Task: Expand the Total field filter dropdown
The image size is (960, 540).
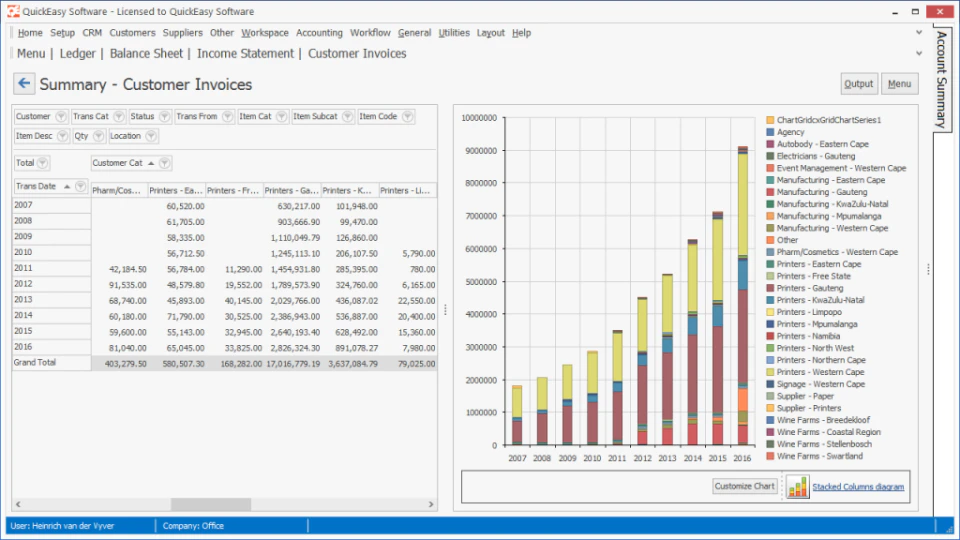Action: [42, 163]
